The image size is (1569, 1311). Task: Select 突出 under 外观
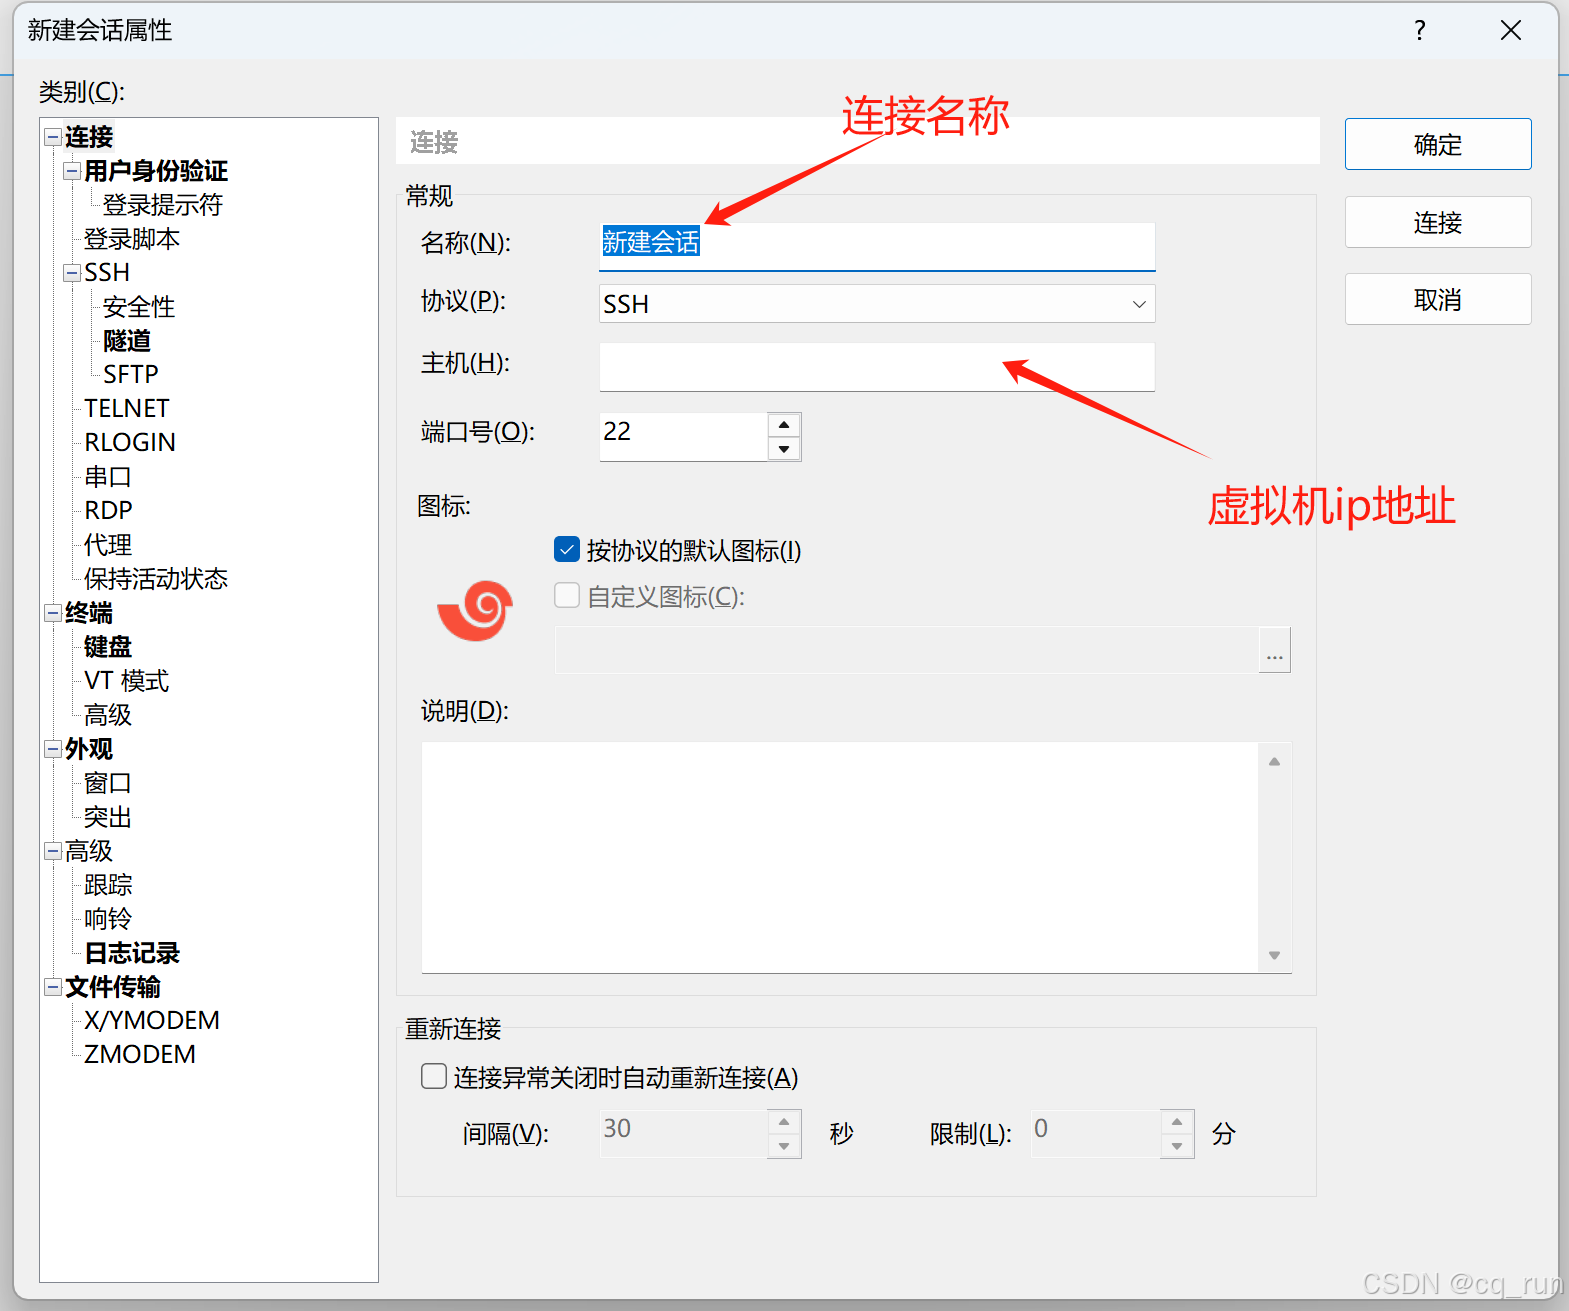tap(108, 817)
